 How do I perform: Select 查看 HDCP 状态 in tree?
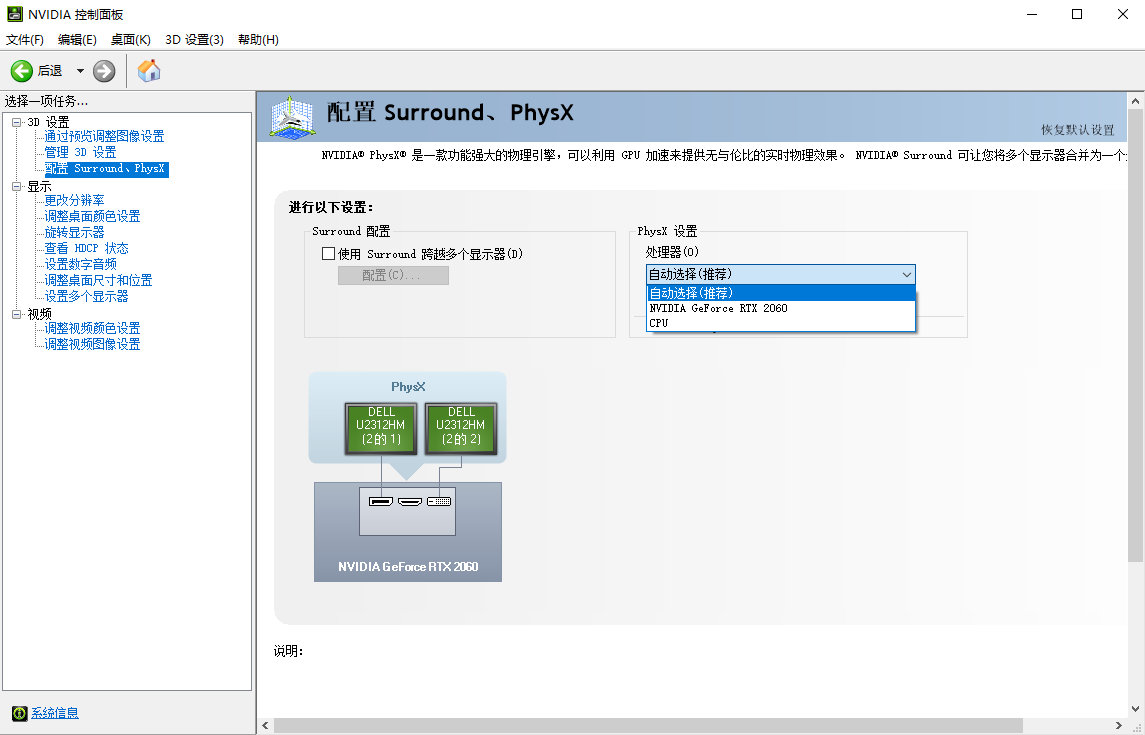tap(86, 248)
